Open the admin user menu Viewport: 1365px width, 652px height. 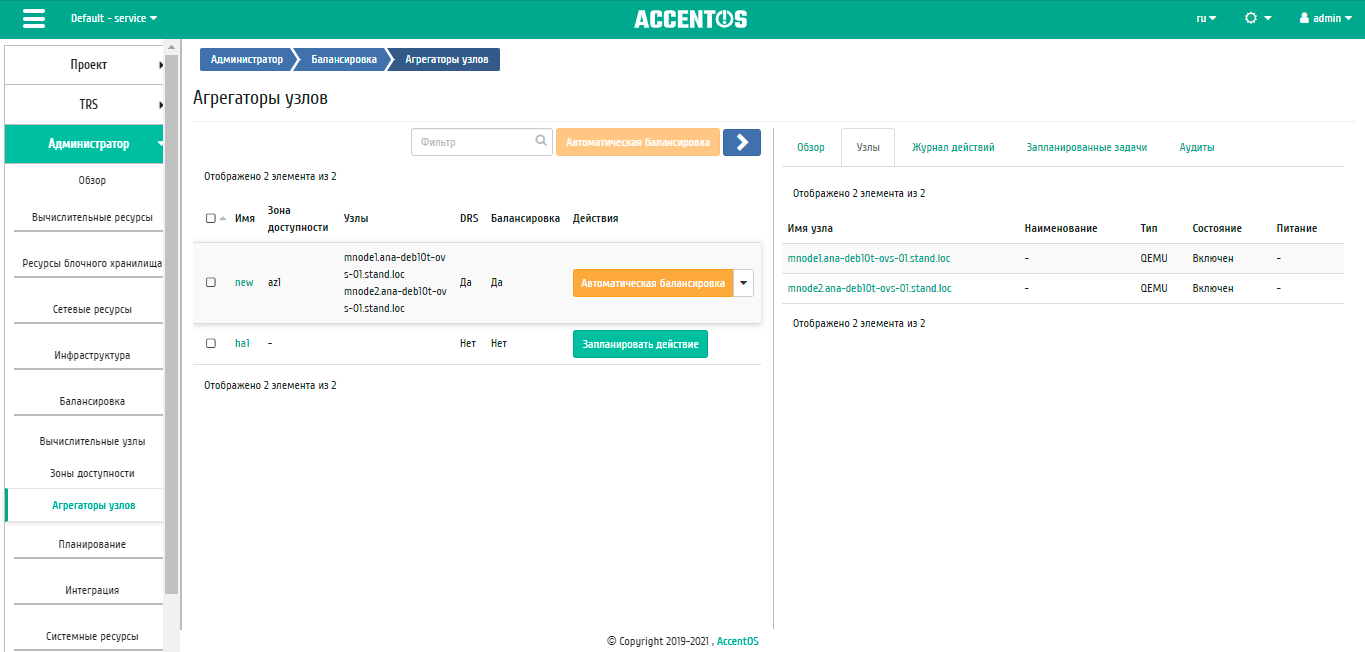pos(1327,18)
